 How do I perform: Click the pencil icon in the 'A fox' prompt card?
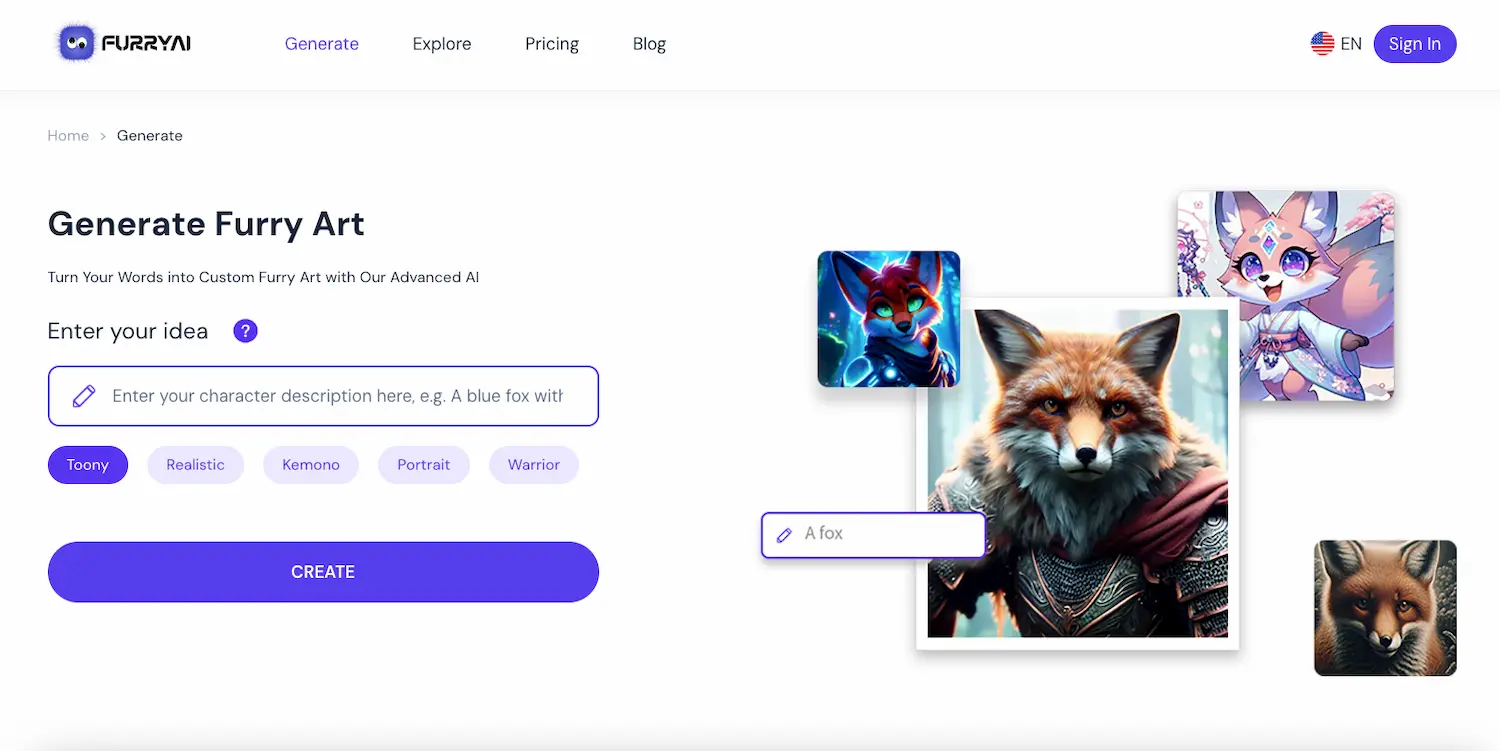pyautogui.click(x=784, y=535)
